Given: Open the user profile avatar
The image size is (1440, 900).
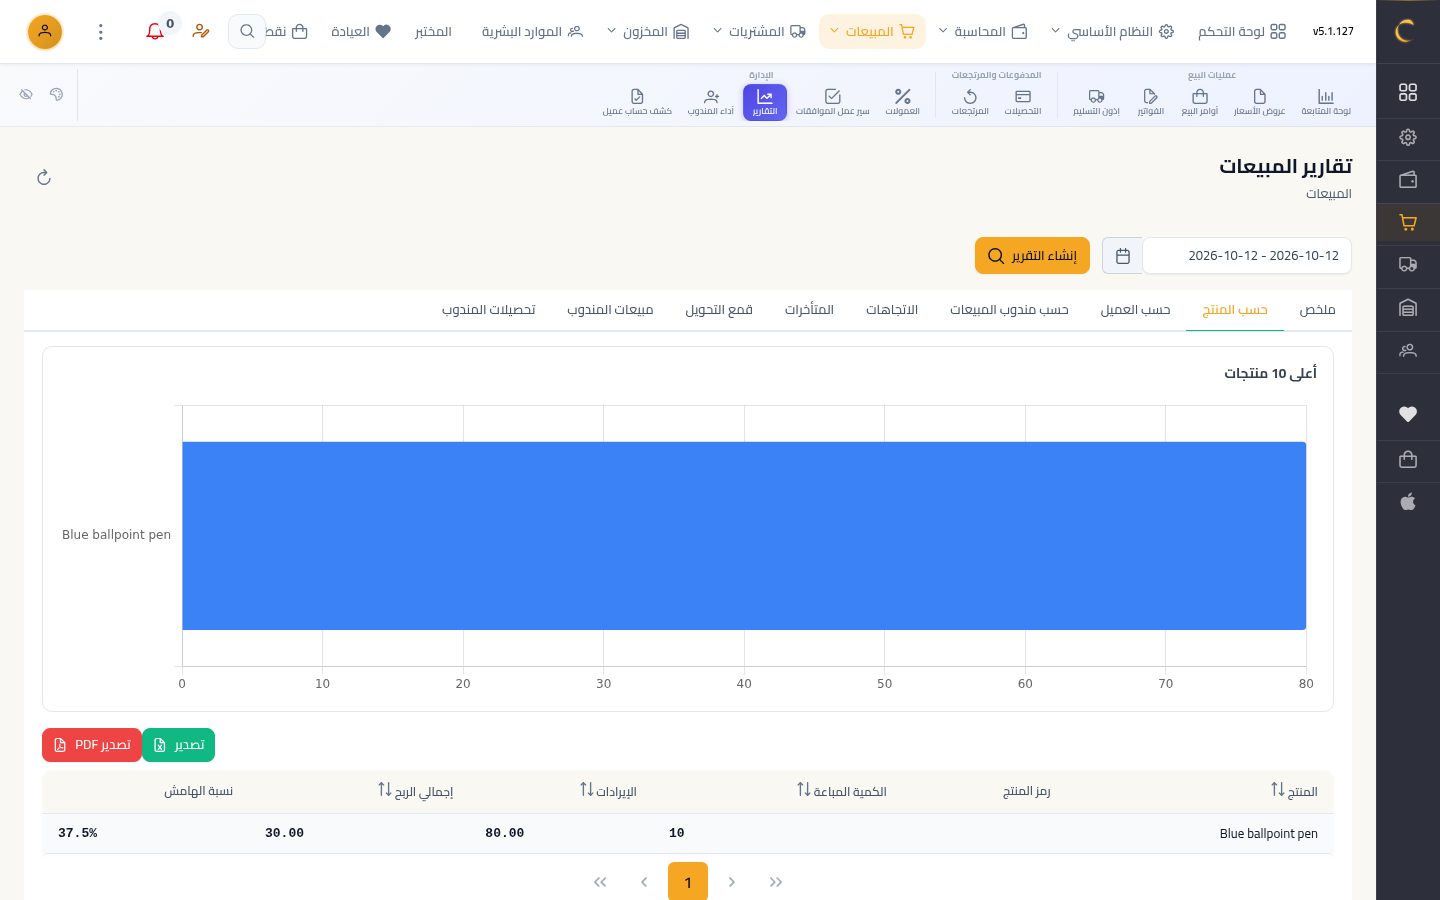Looking at the screenshot, I should point(45,32).
